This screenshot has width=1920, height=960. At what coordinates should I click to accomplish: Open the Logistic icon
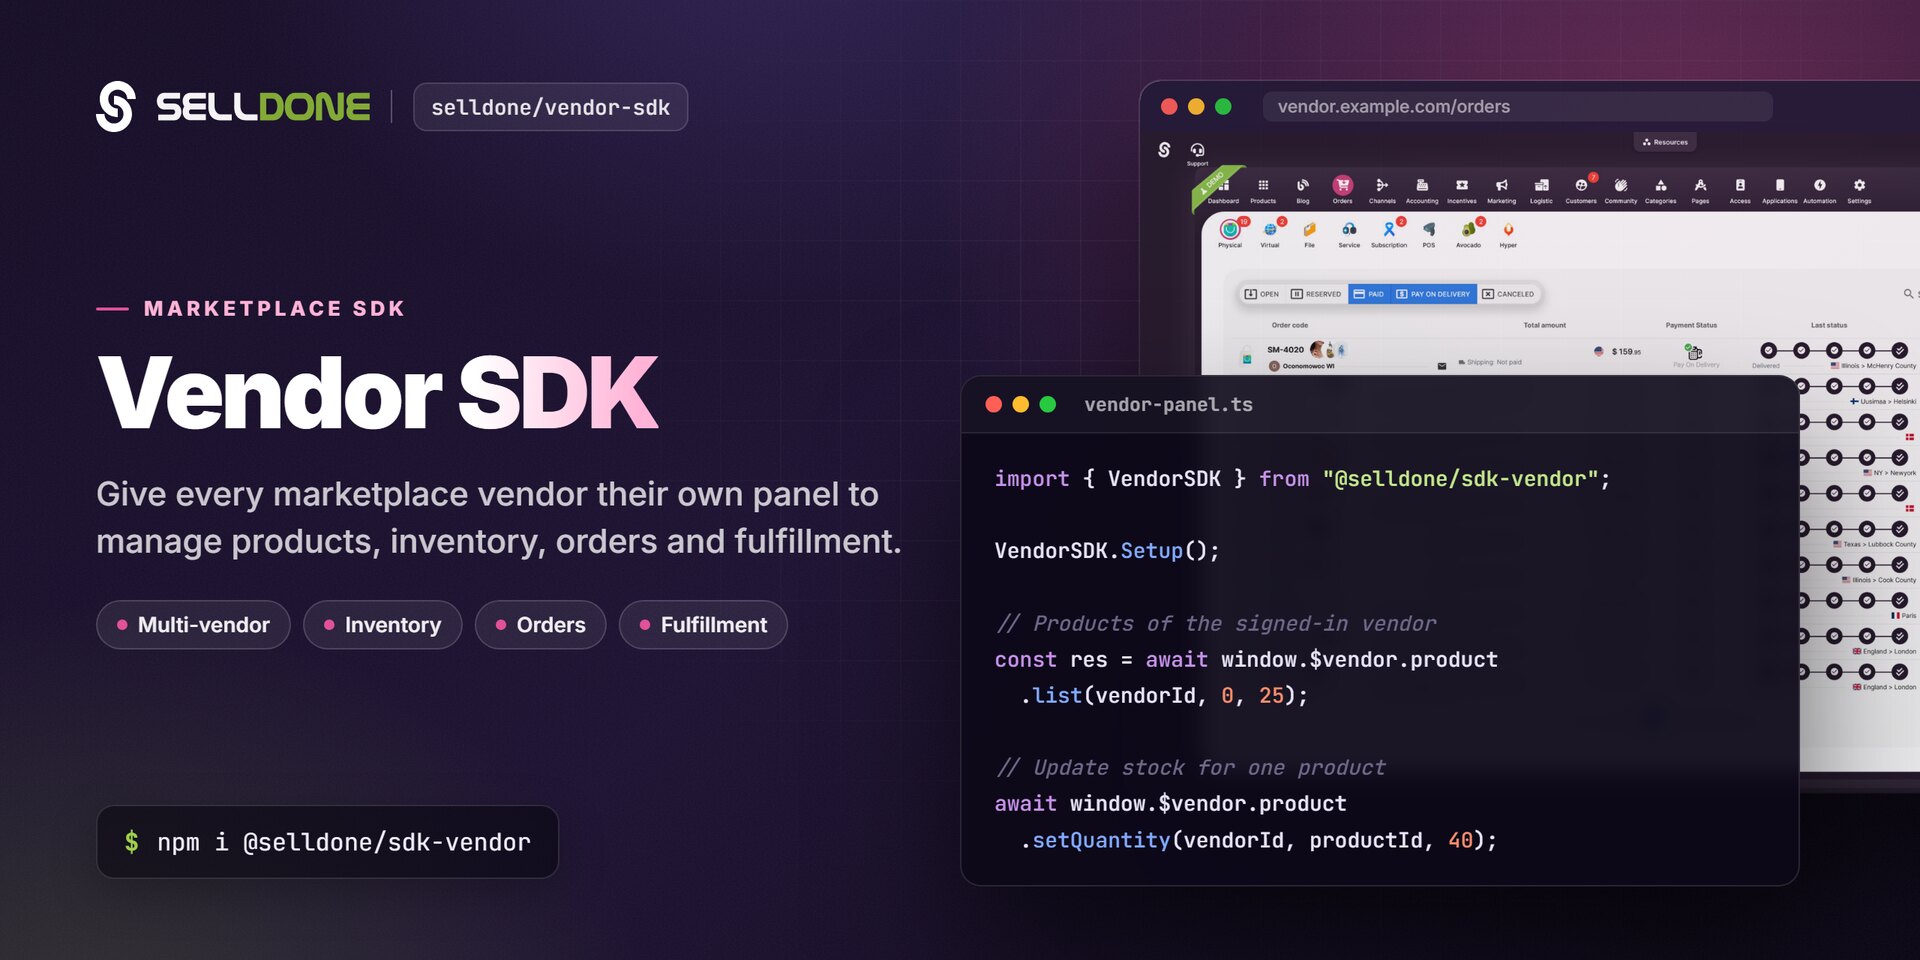[x=1541, y=190]
